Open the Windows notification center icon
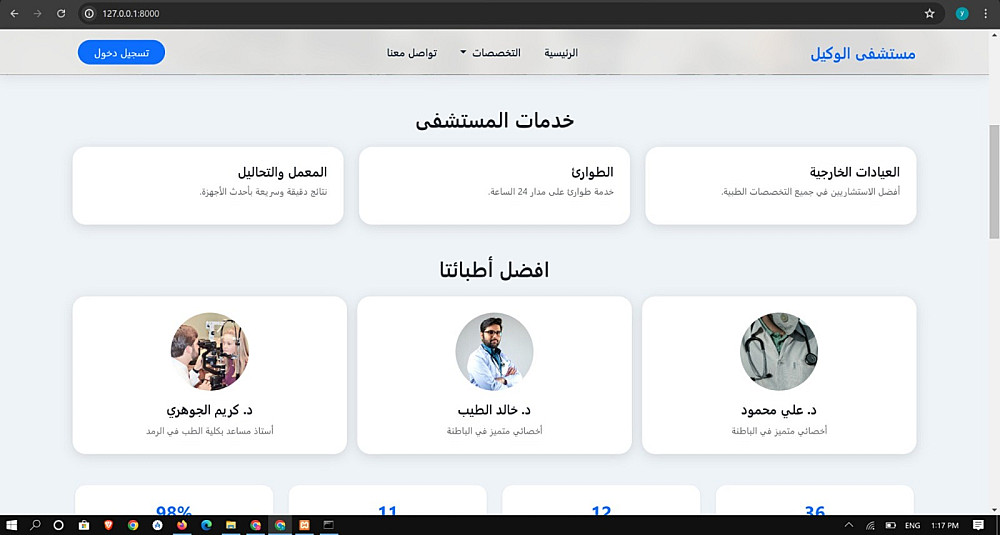Image resolution: width=1000 pixels, height=535 pixels. [979, 525]
